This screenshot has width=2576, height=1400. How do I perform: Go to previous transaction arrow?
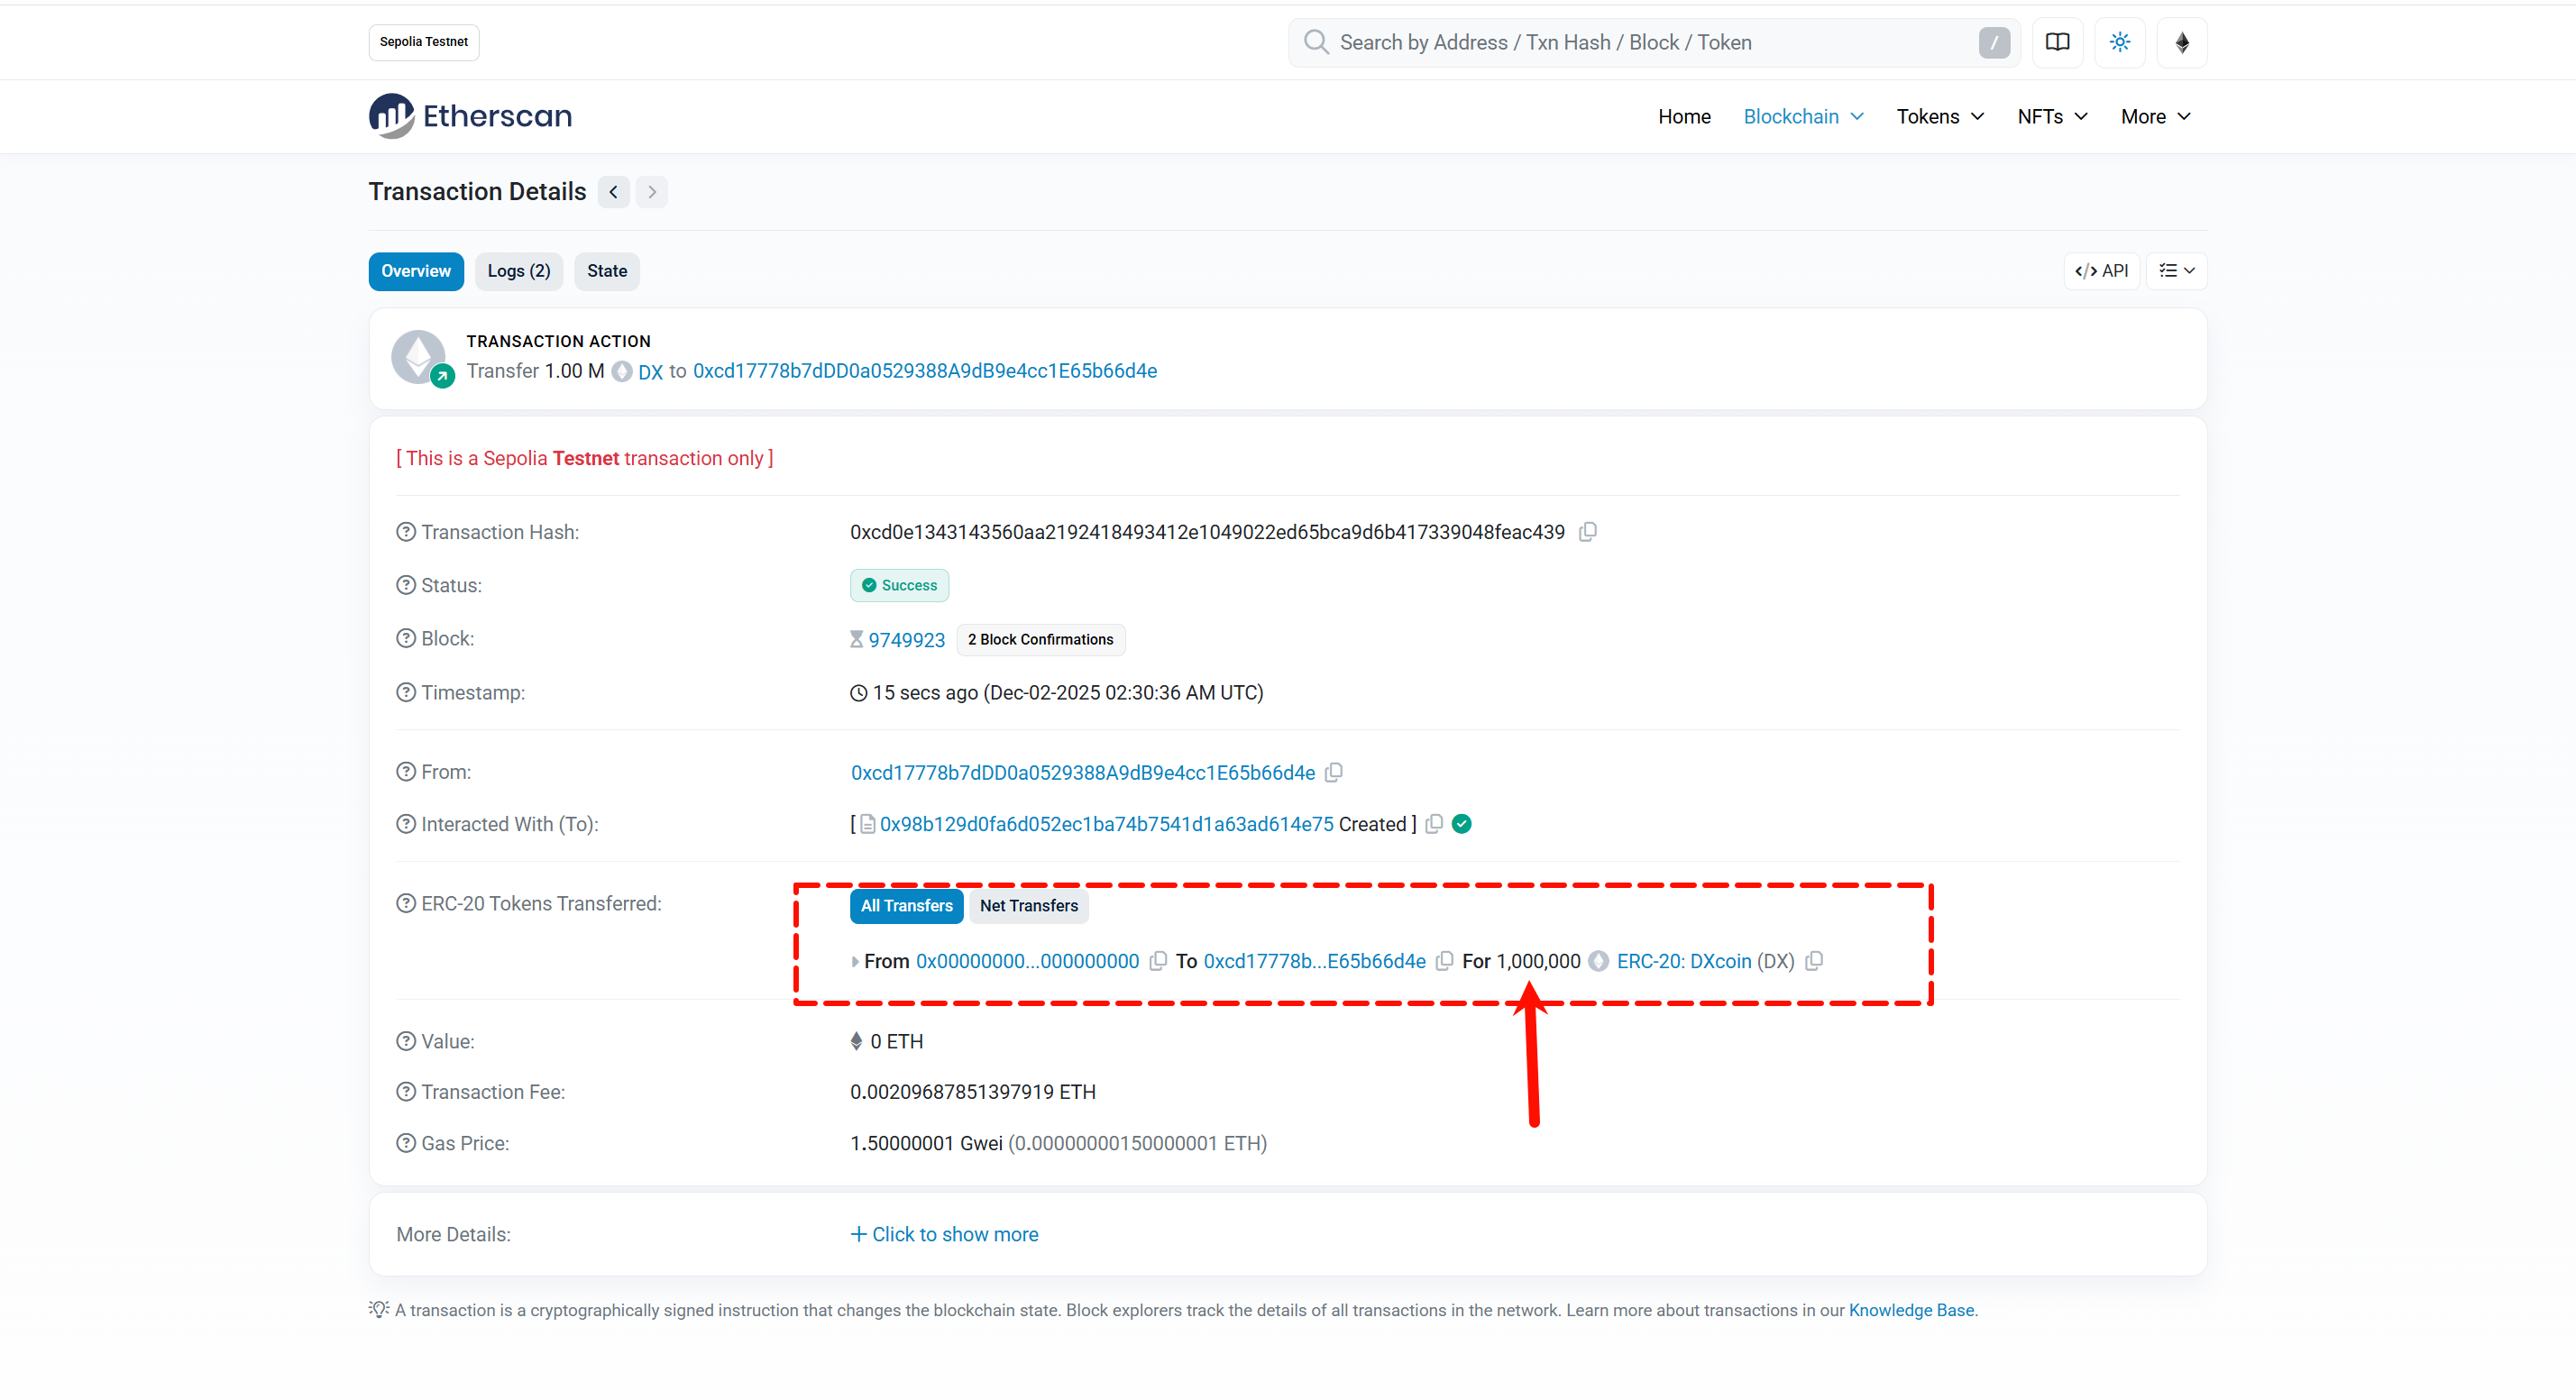613,191
